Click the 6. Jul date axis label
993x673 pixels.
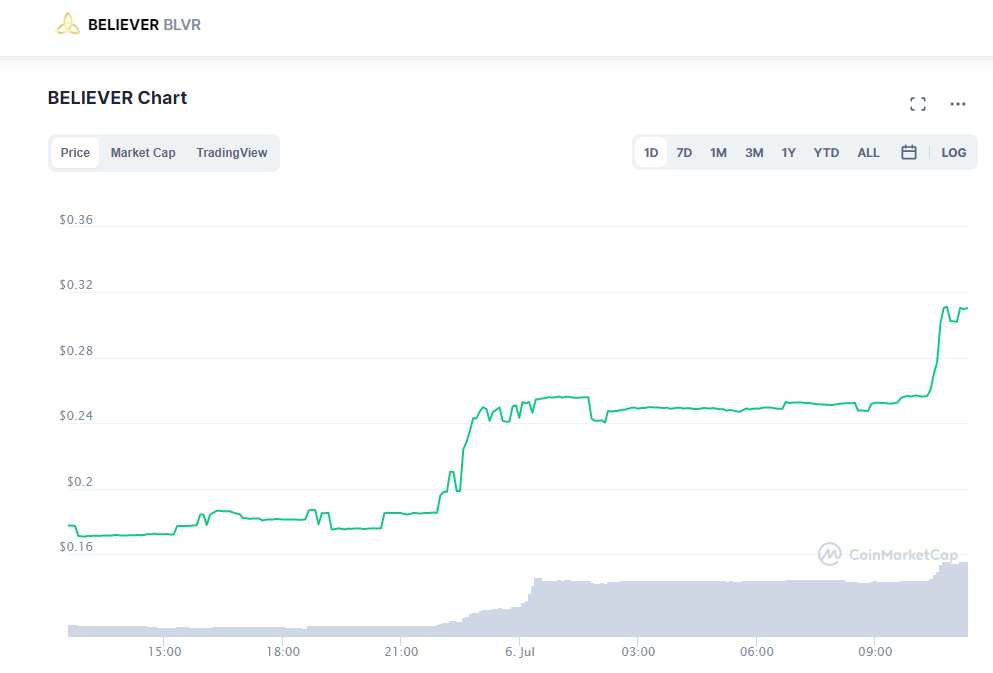520,651
